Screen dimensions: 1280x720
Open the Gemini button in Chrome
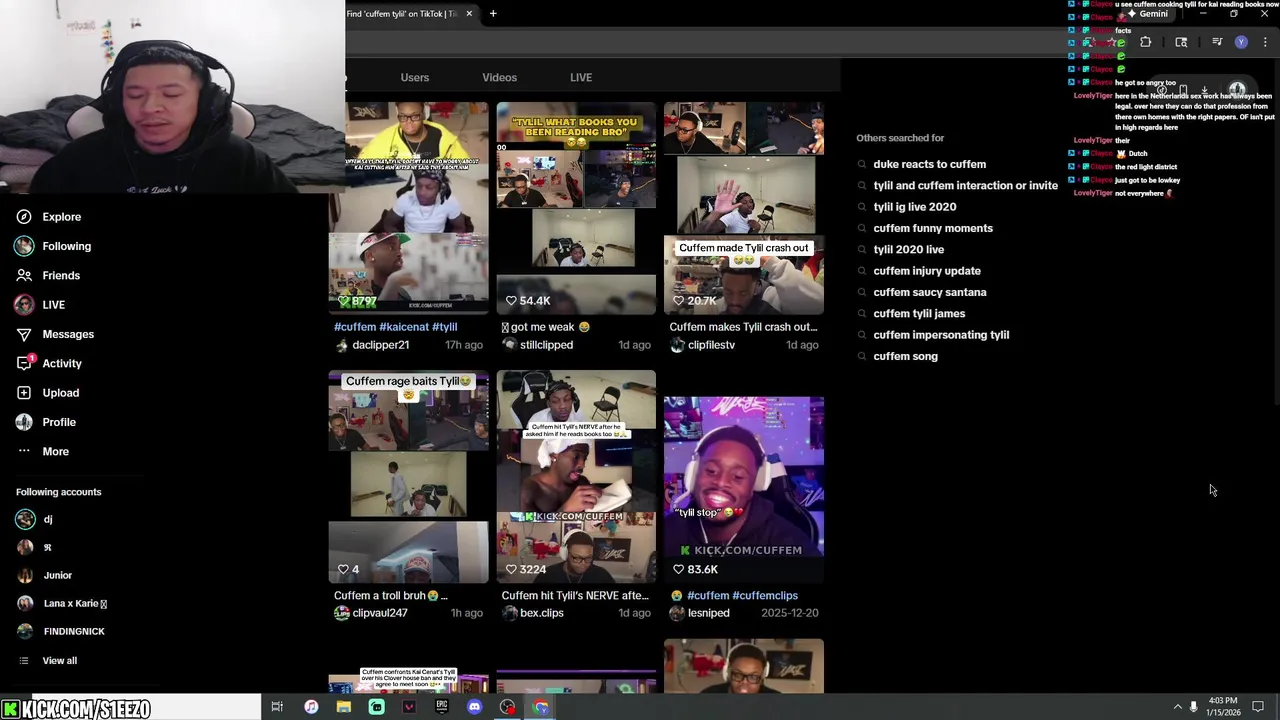1146,14
